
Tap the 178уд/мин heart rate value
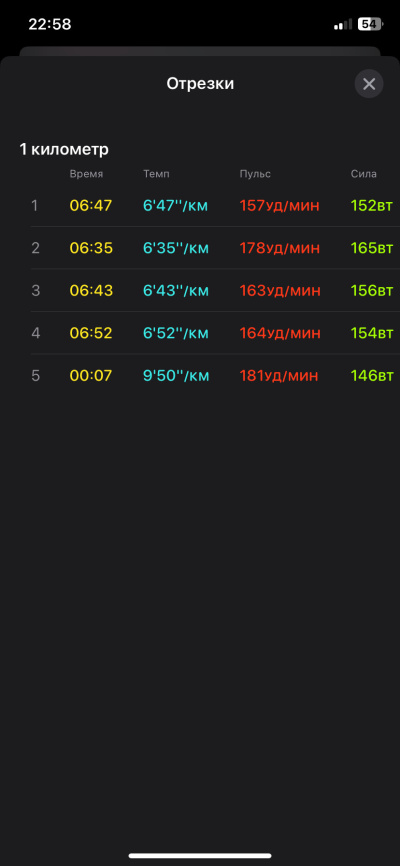click(280, 249)
